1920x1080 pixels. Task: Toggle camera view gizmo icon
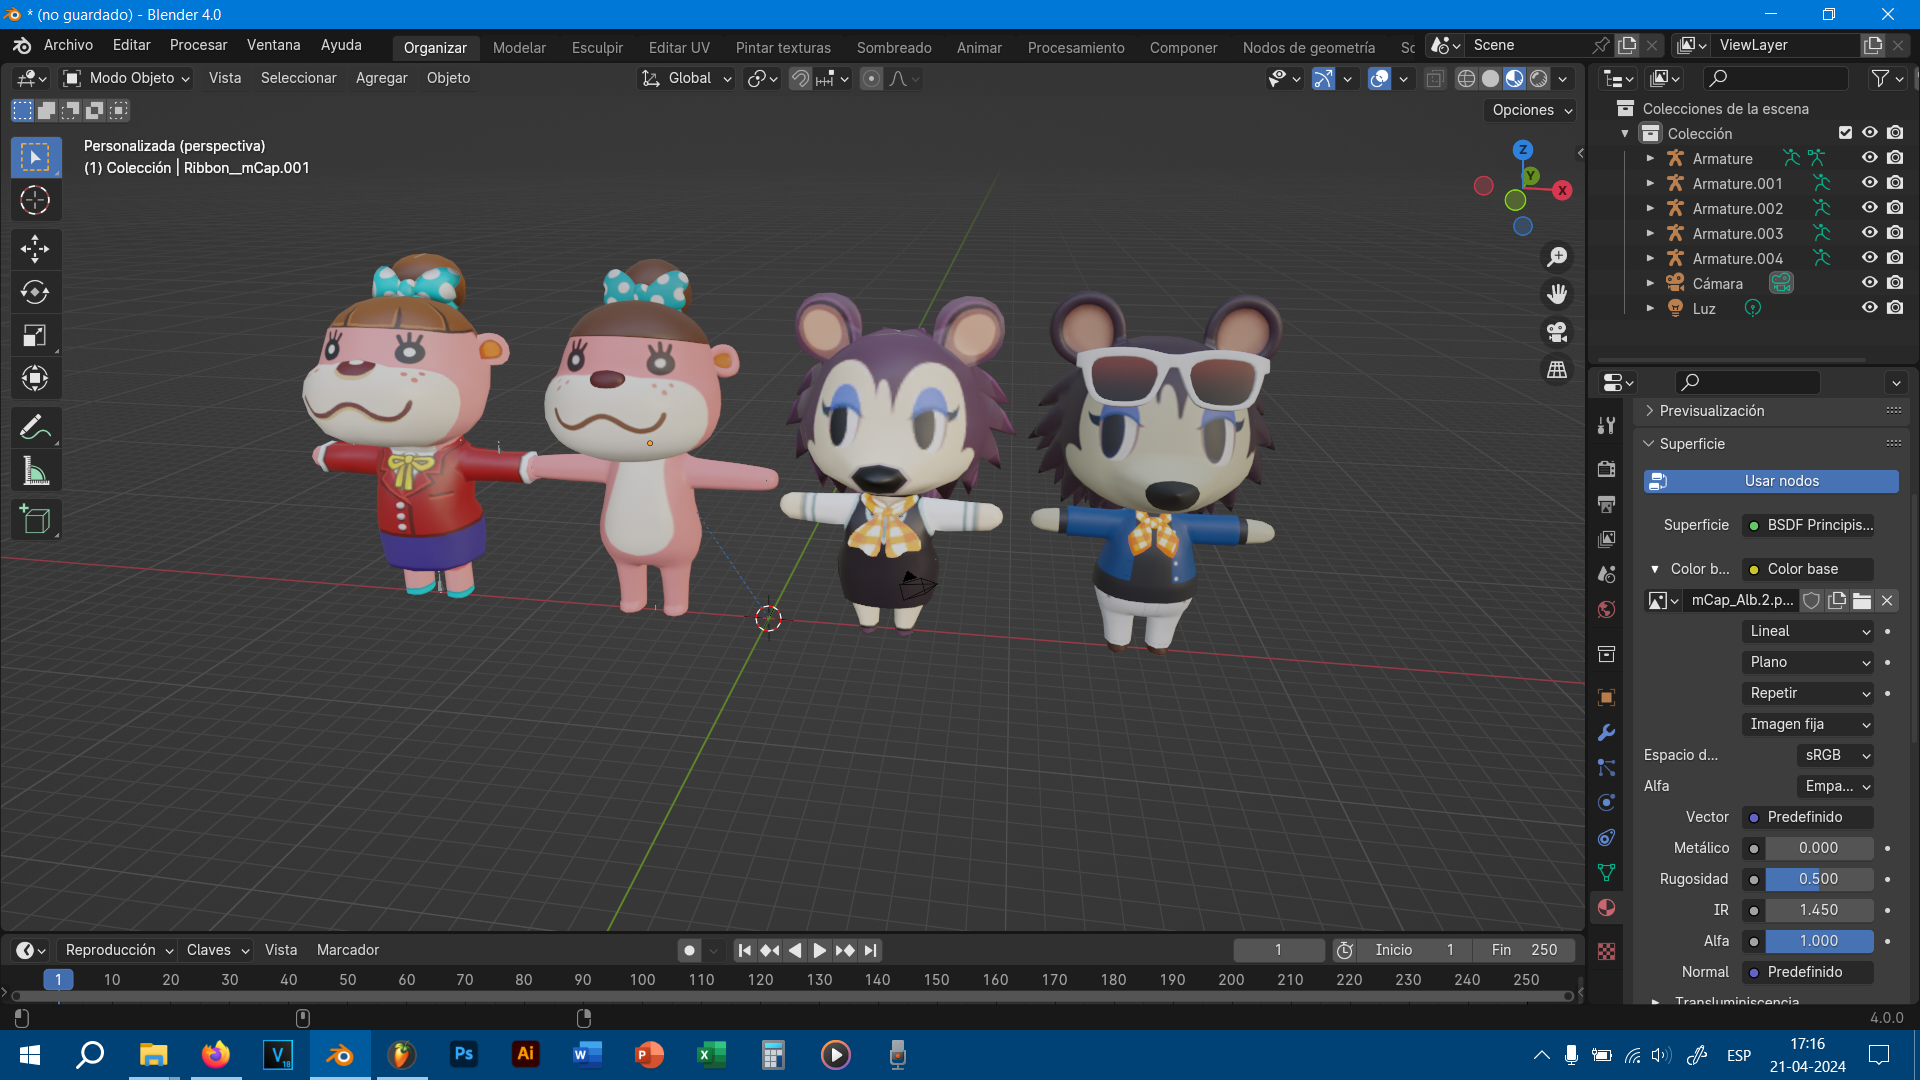[x=1557, y=332]
